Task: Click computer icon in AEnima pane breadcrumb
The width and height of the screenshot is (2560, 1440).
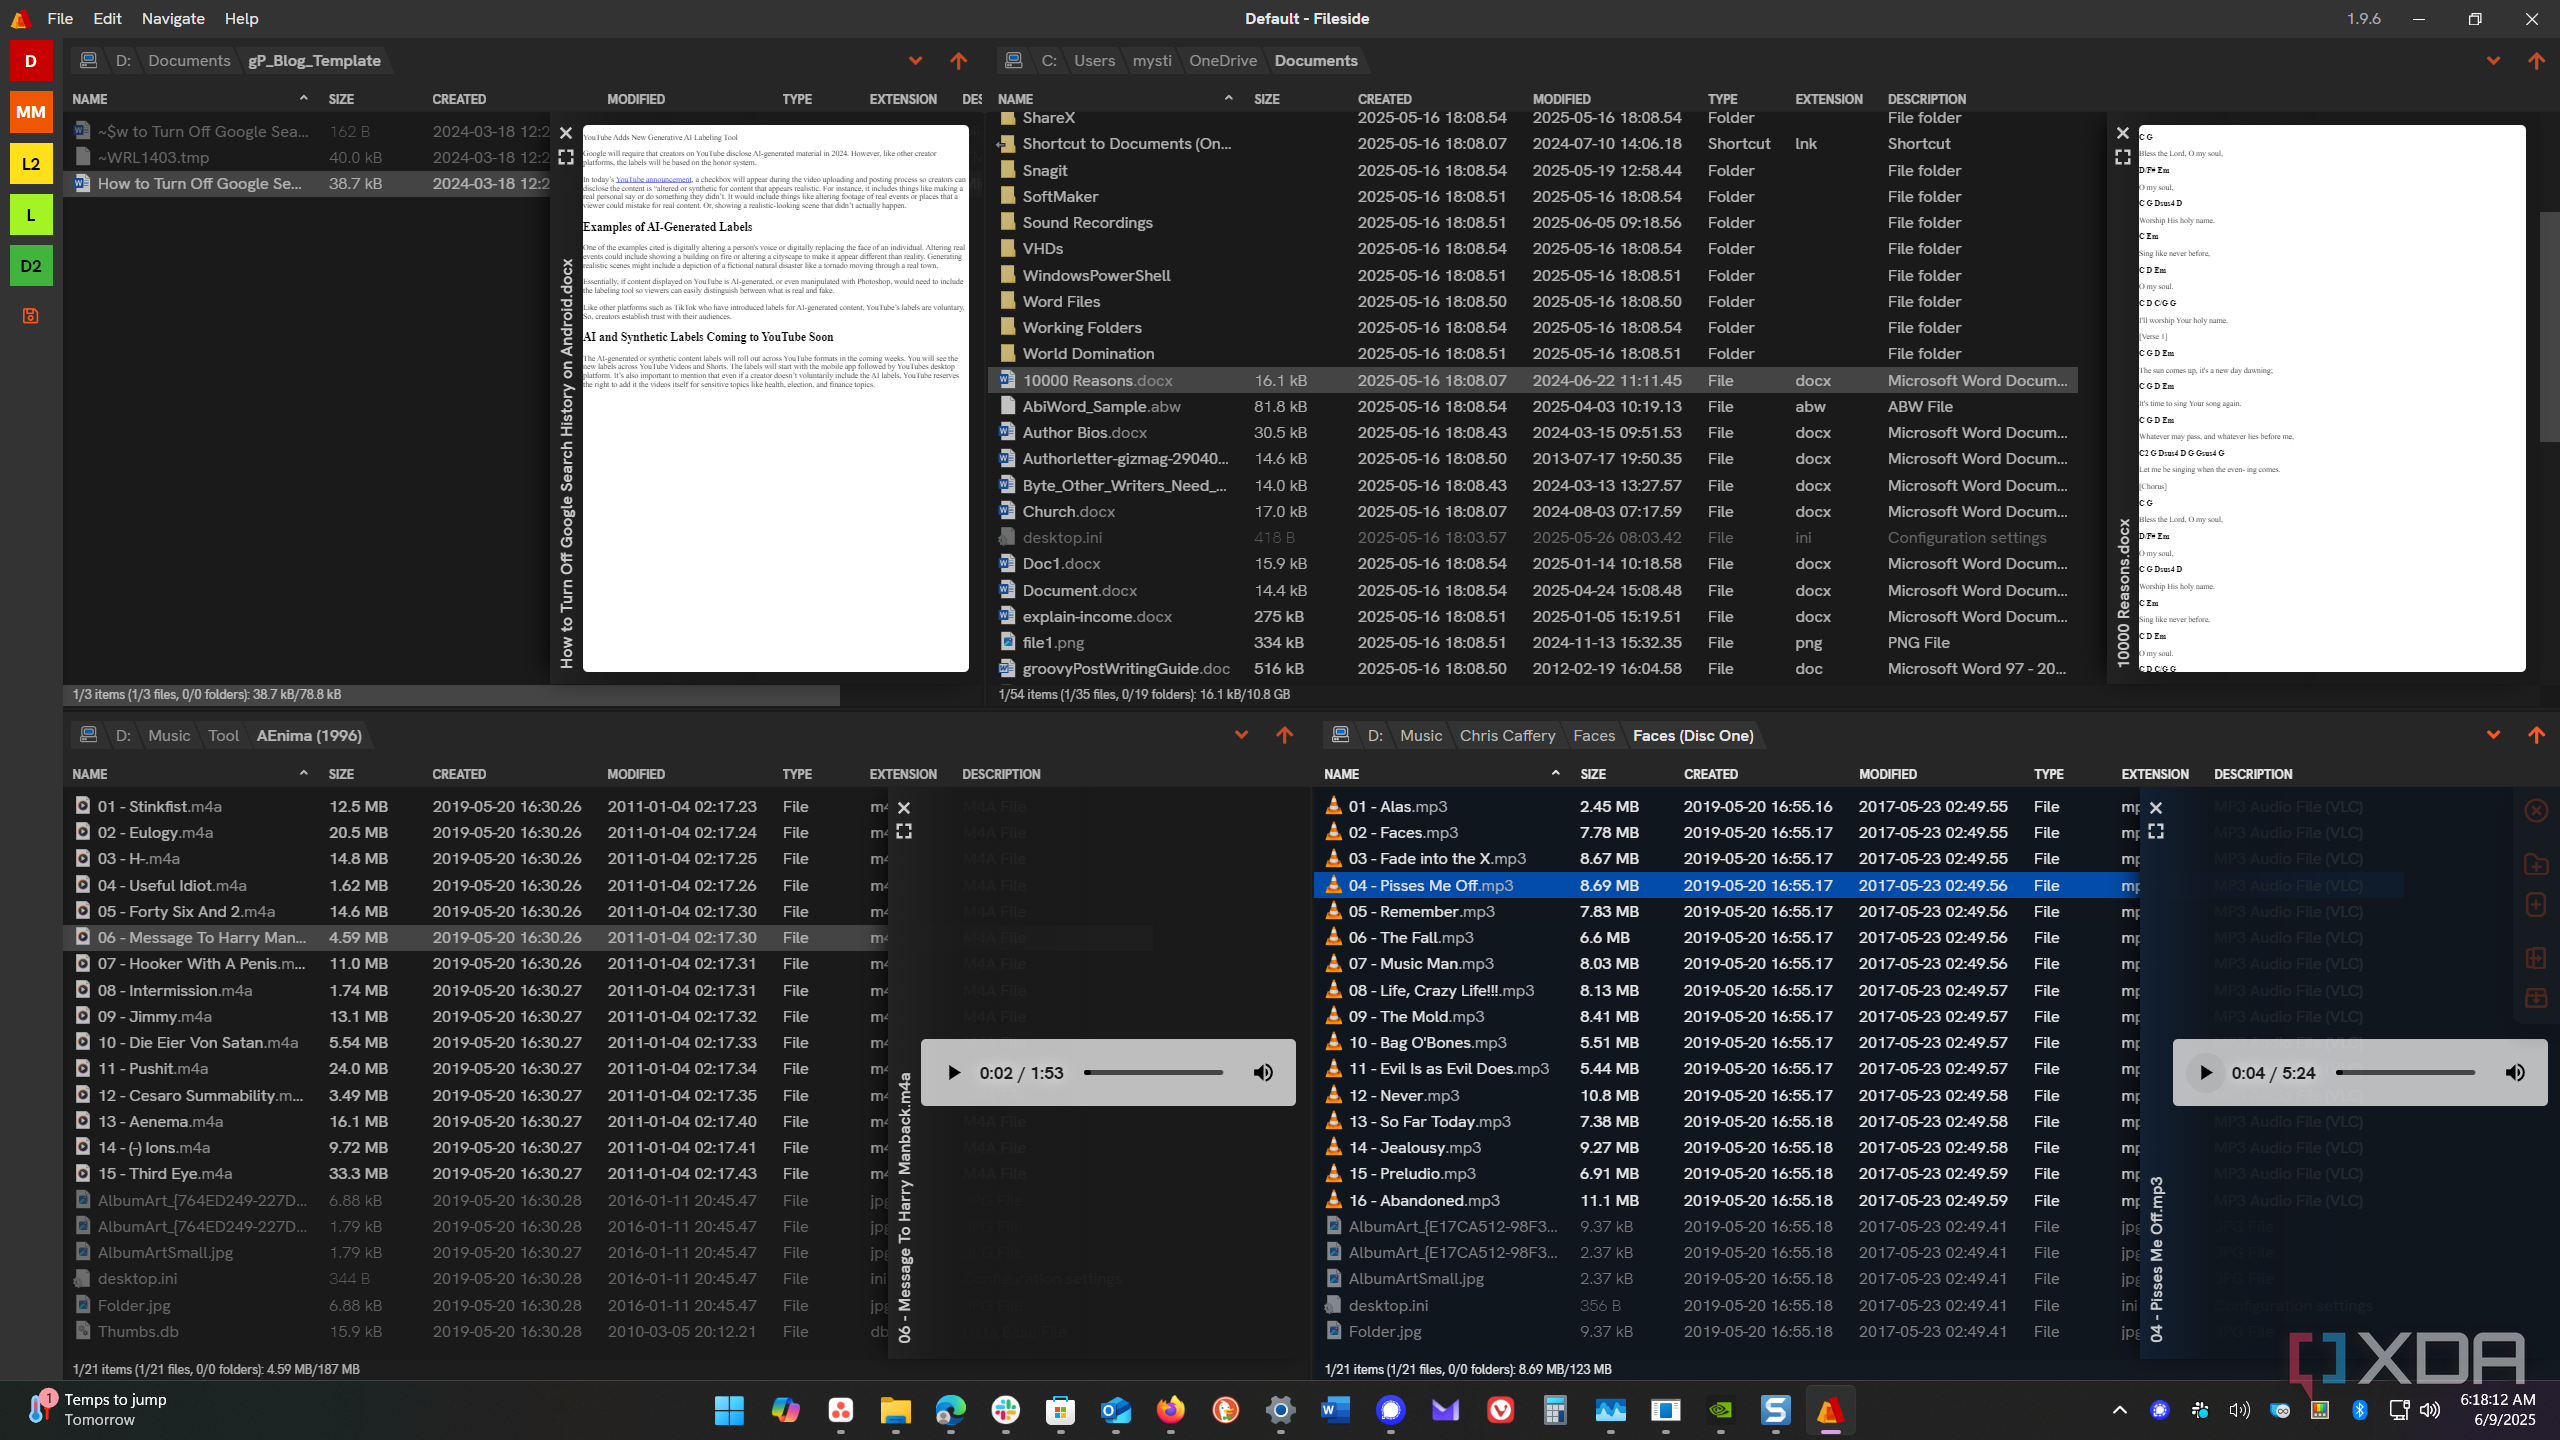Action: coord(89,735)
